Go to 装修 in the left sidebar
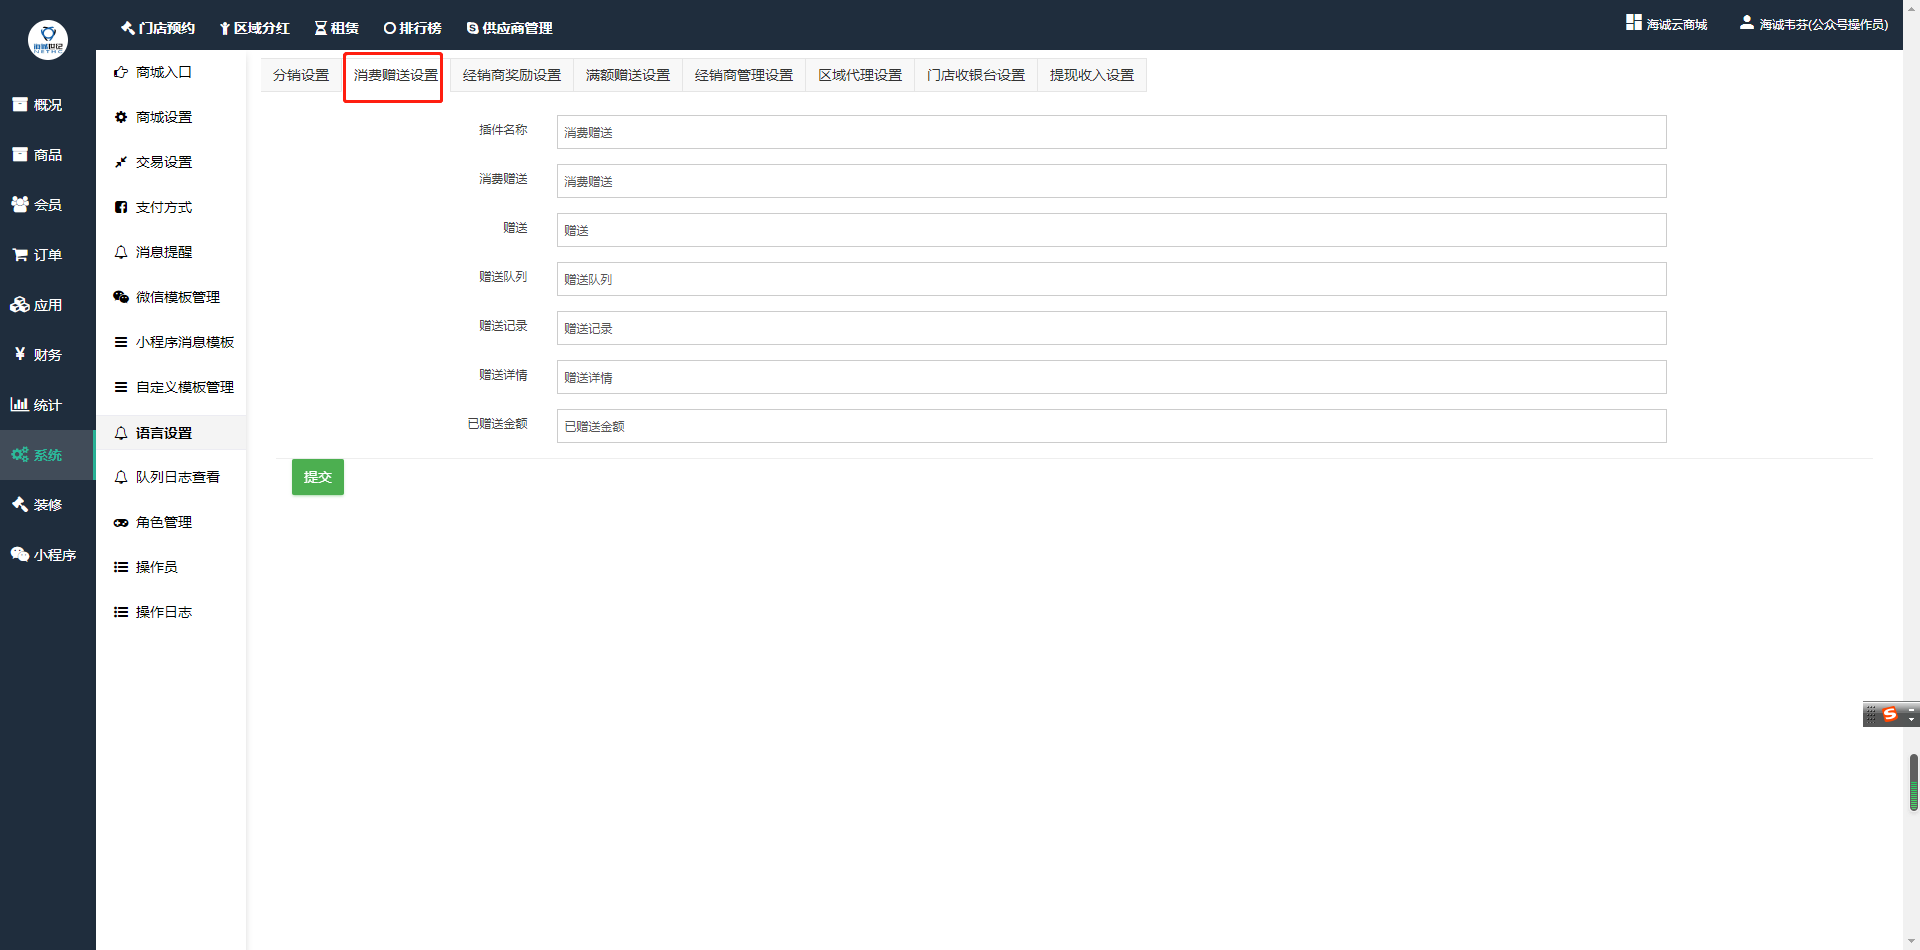The image size is (1920, 950). [48, 505]
